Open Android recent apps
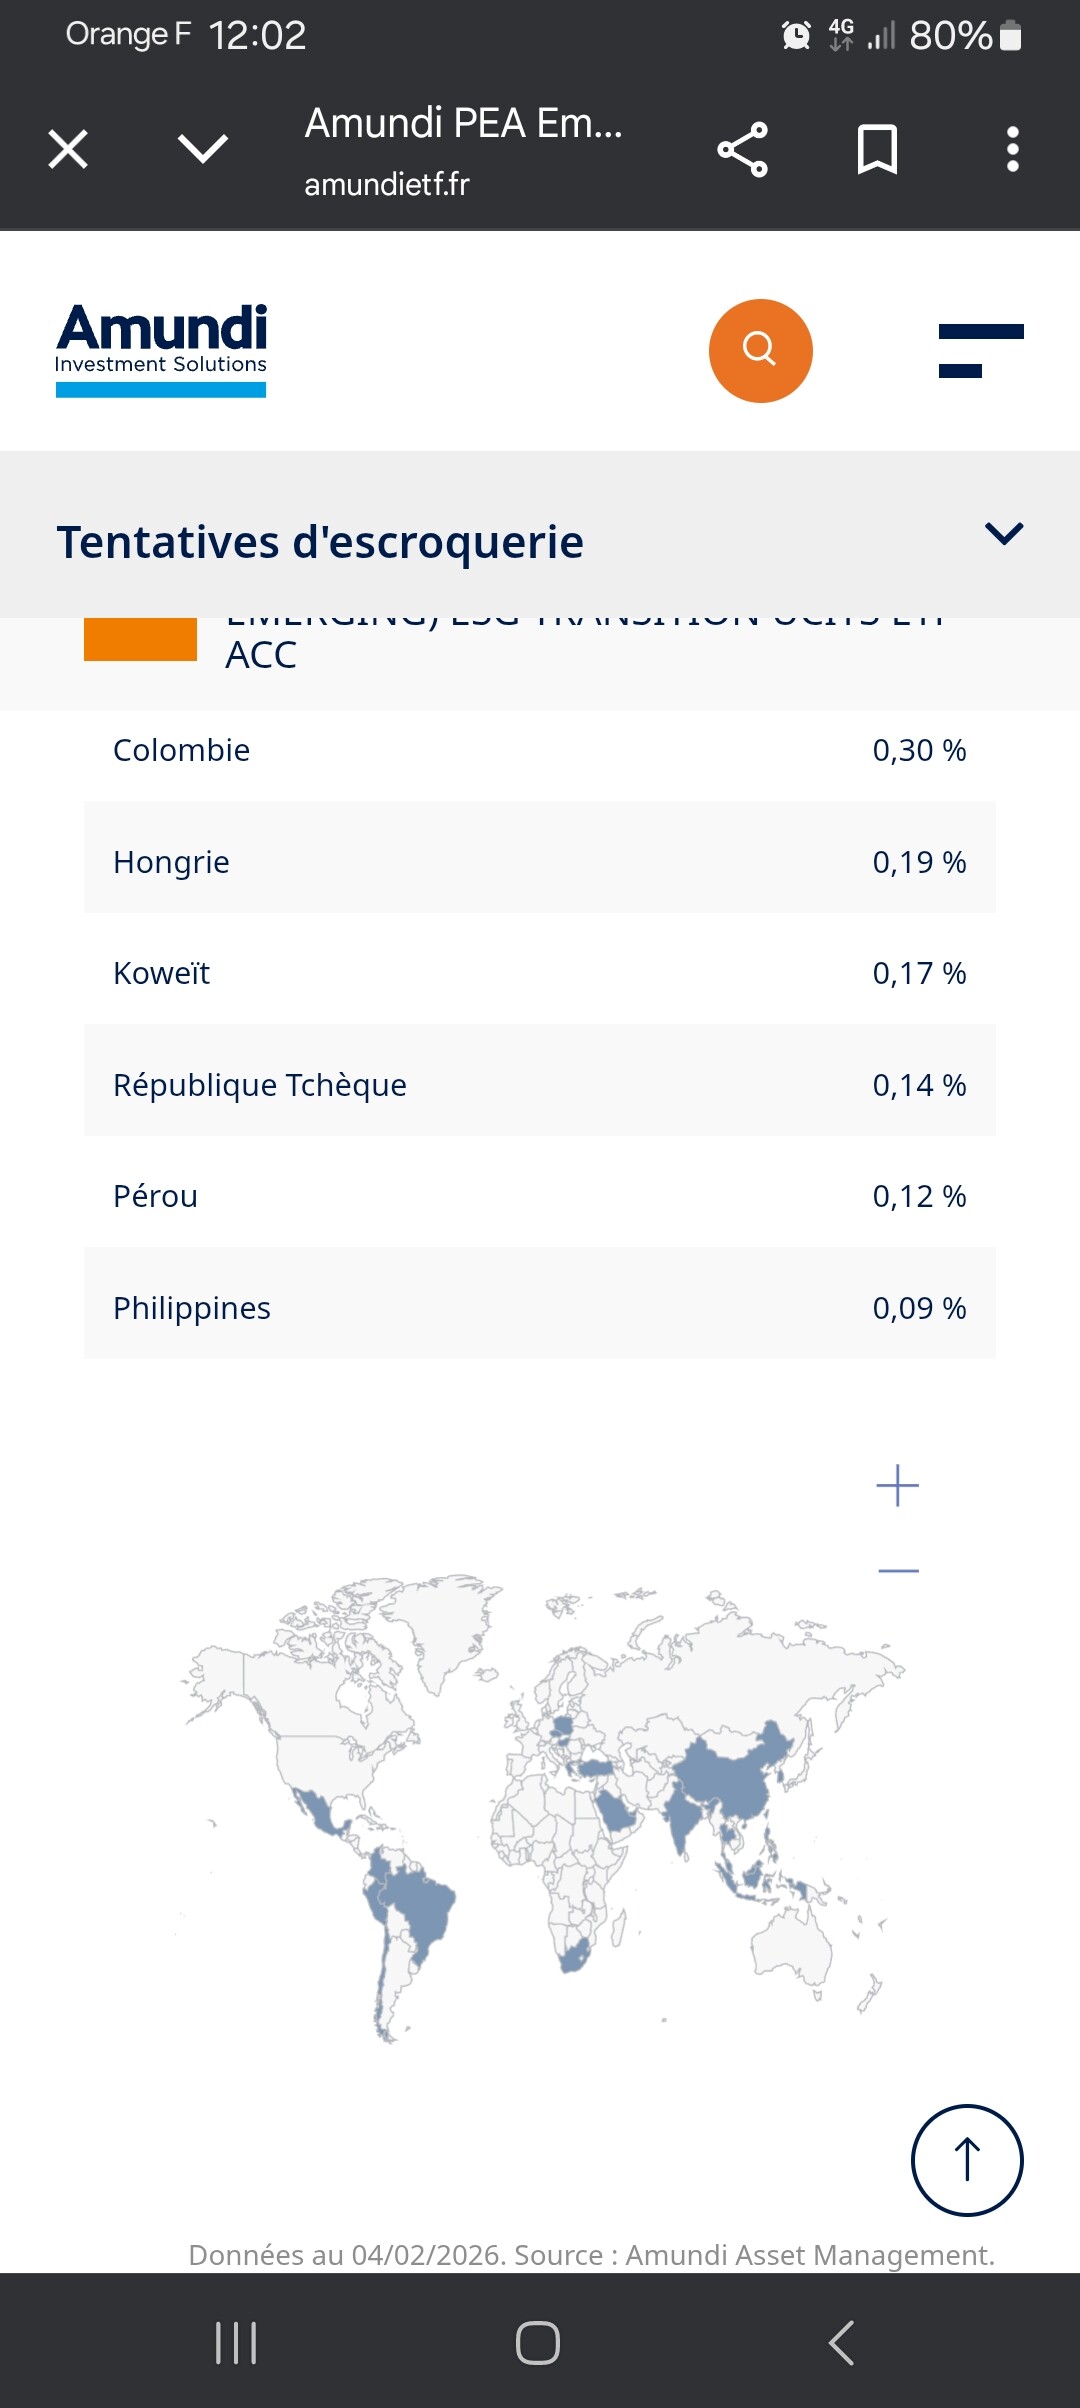The height and width of the screenshot is (2408, 1080). pyautogui.click(x=236, y=2342)
